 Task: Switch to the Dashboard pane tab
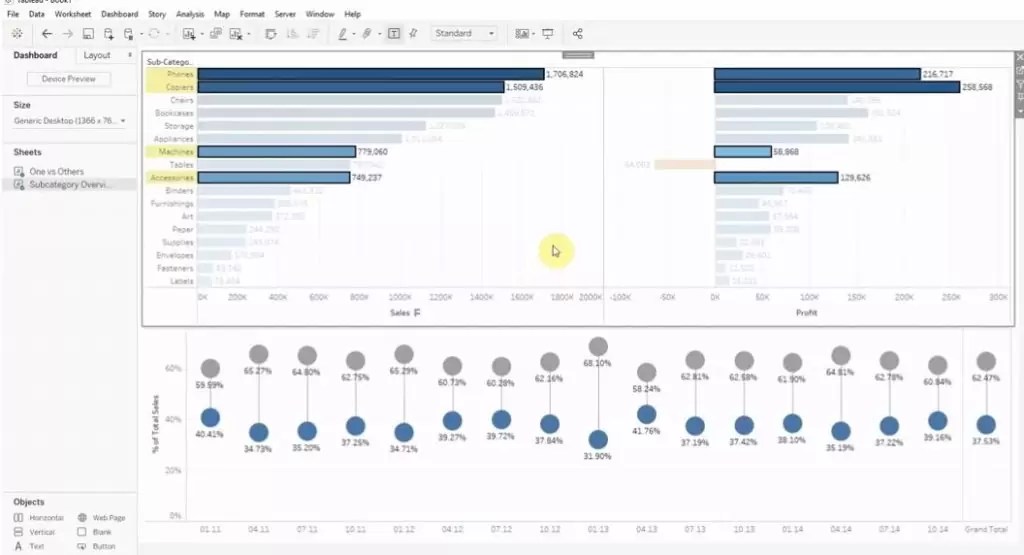point(35,56)
